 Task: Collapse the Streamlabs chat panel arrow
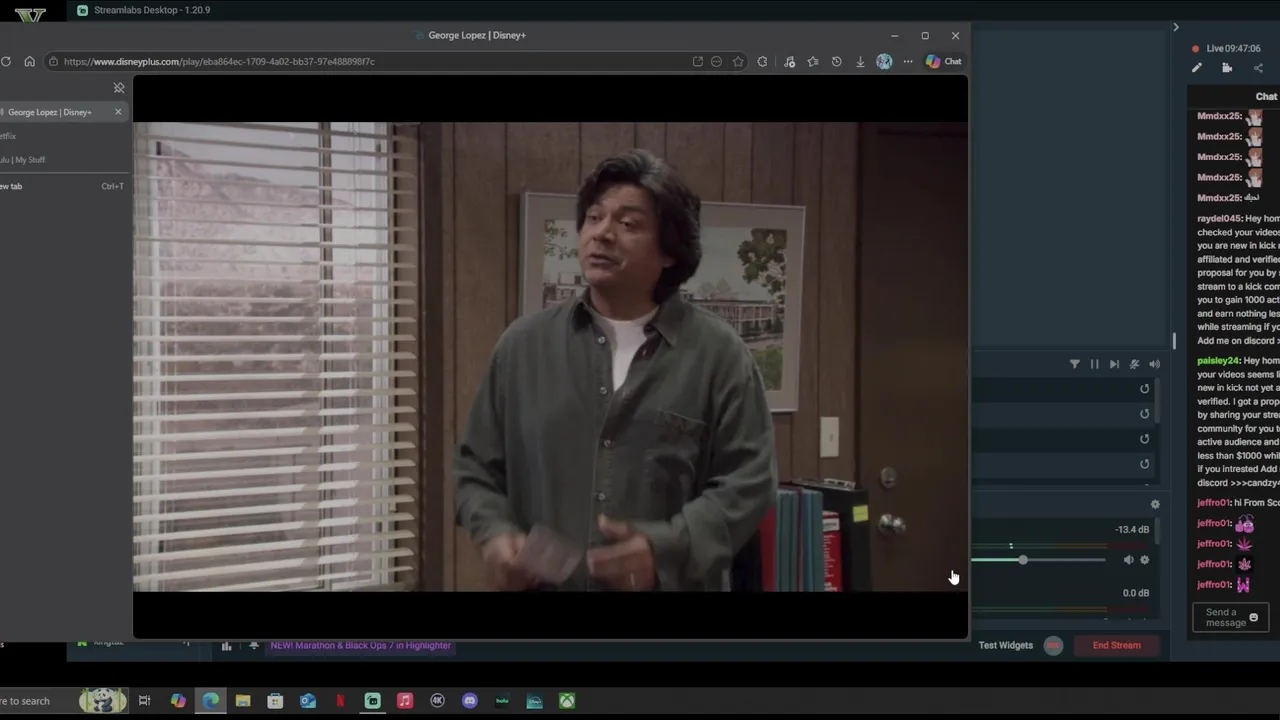pyautogui.click(x=1176, y=27)
